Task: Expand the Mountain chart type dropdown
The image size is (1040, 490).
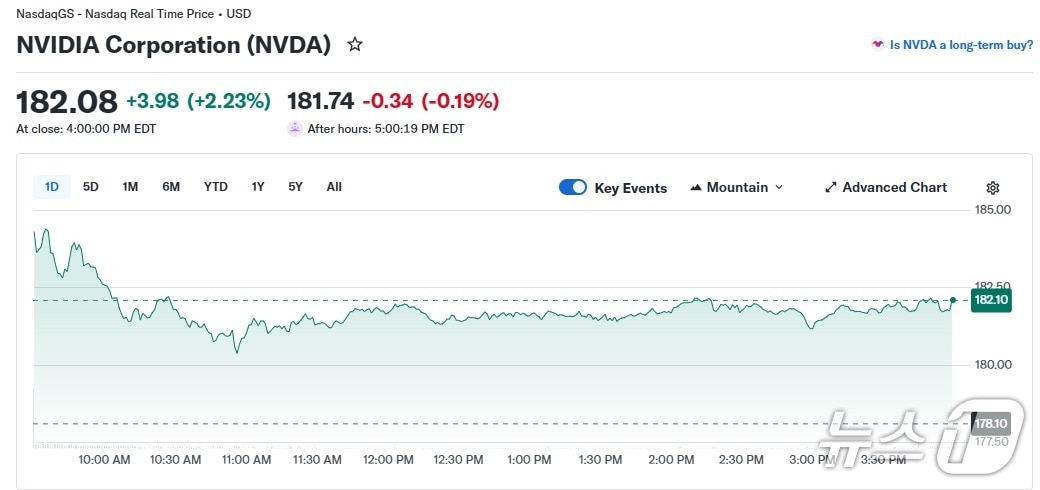Action: [x=779, y=188]
